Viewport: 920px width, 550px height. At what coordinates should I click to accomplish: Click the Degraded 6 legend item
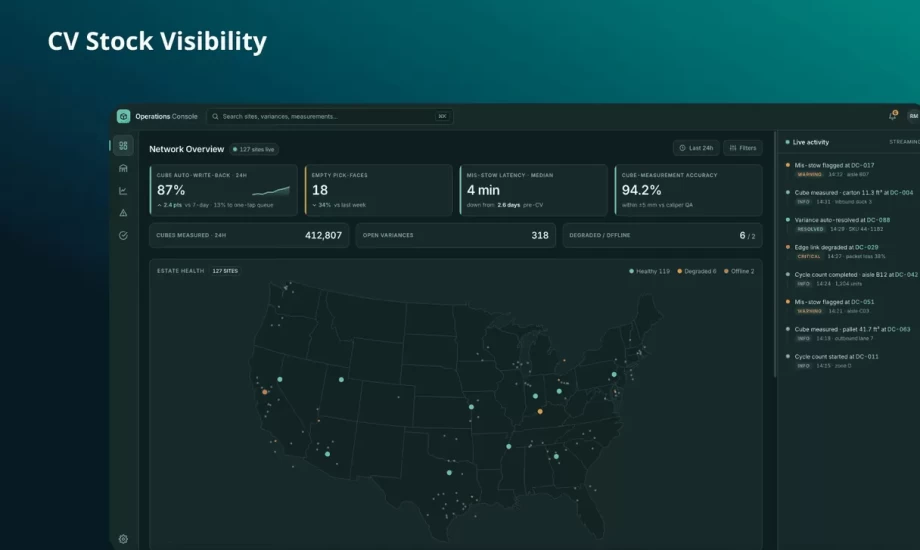coord(697,271)
